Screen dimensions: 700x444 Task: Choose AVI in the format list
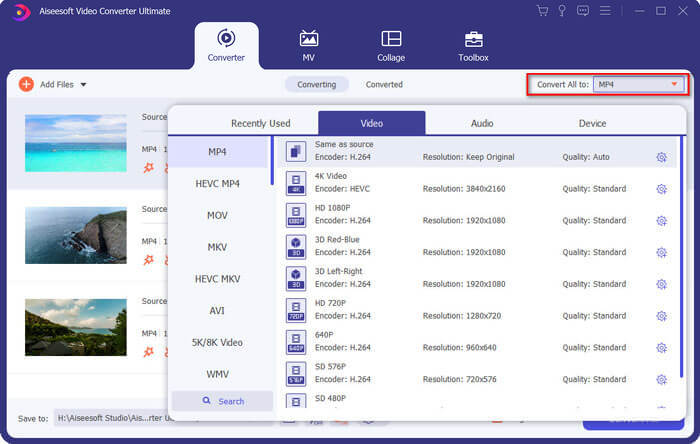[x=217, y=311]
